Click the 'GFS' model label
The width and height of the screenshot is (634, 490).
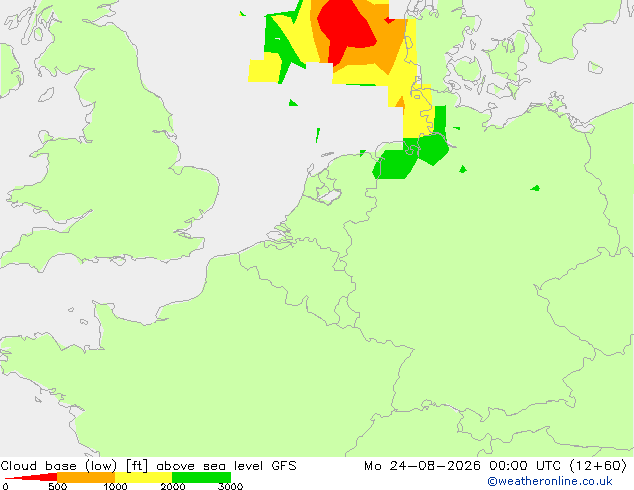pyautogui.click(x=284, y=466)
